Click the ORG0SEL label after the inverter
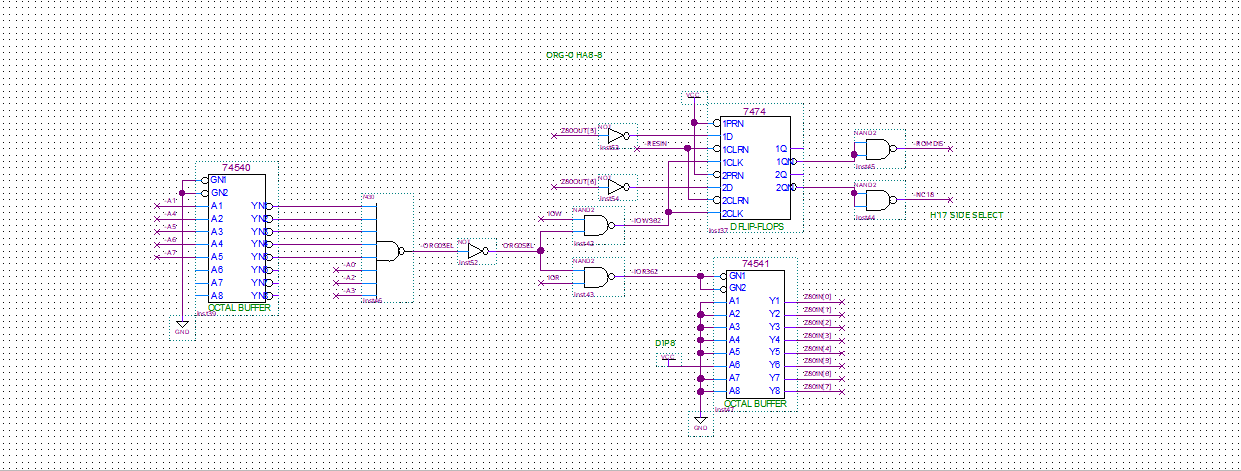1241x471 pixels. click(x=518, y=246)
